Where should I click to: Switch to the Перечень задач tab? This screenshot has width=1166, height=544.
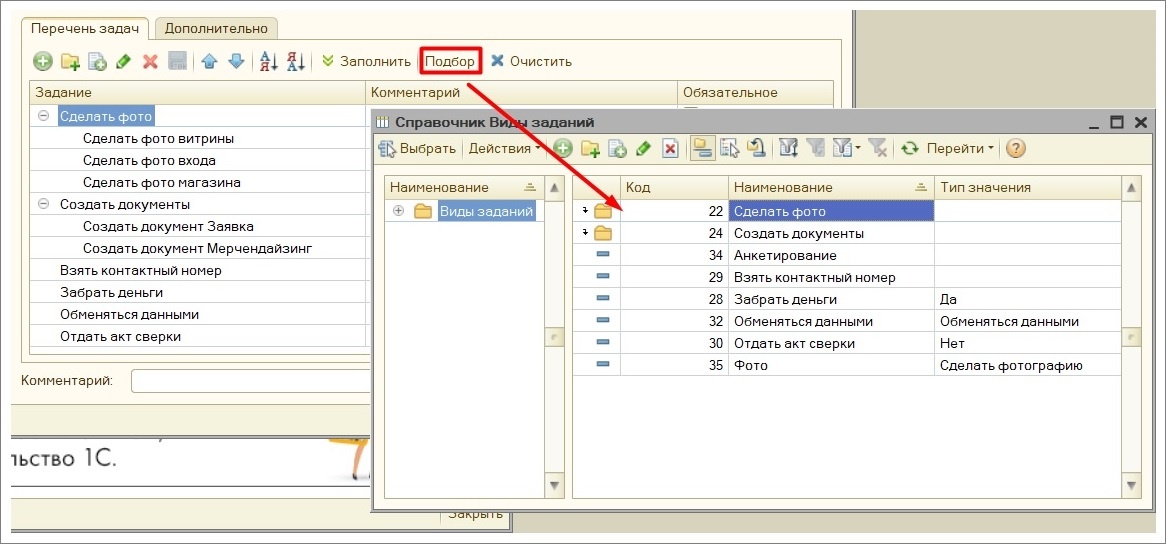coord(85,29)
